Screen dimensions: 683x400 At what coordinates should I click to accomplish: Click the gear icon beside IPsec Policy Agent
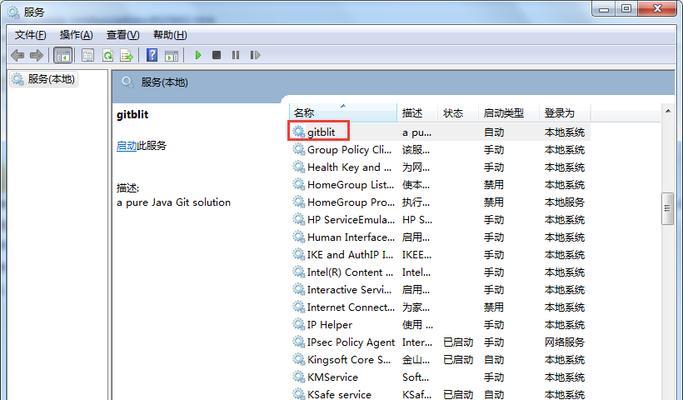pos(299,342)
